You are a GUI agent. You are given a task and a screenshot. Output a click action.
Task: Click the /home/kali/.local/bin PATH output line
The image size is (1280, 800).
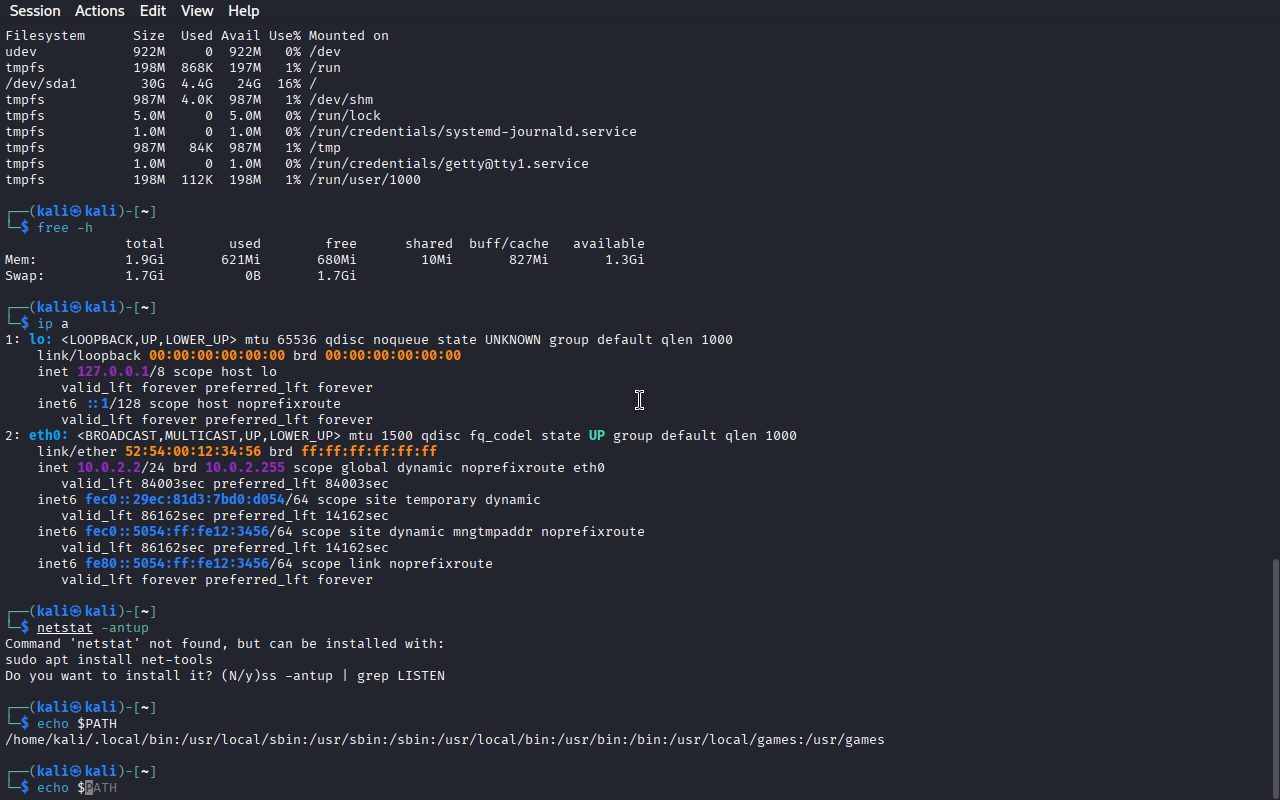pyautogui.click(x=444, y=740)
